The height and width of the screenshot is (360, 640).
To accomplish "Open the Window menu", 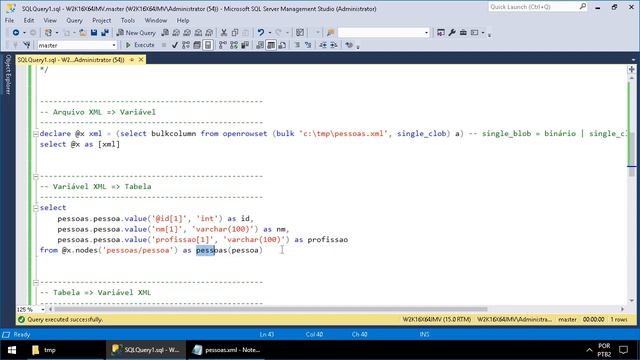I will click(x=156, y=20).
